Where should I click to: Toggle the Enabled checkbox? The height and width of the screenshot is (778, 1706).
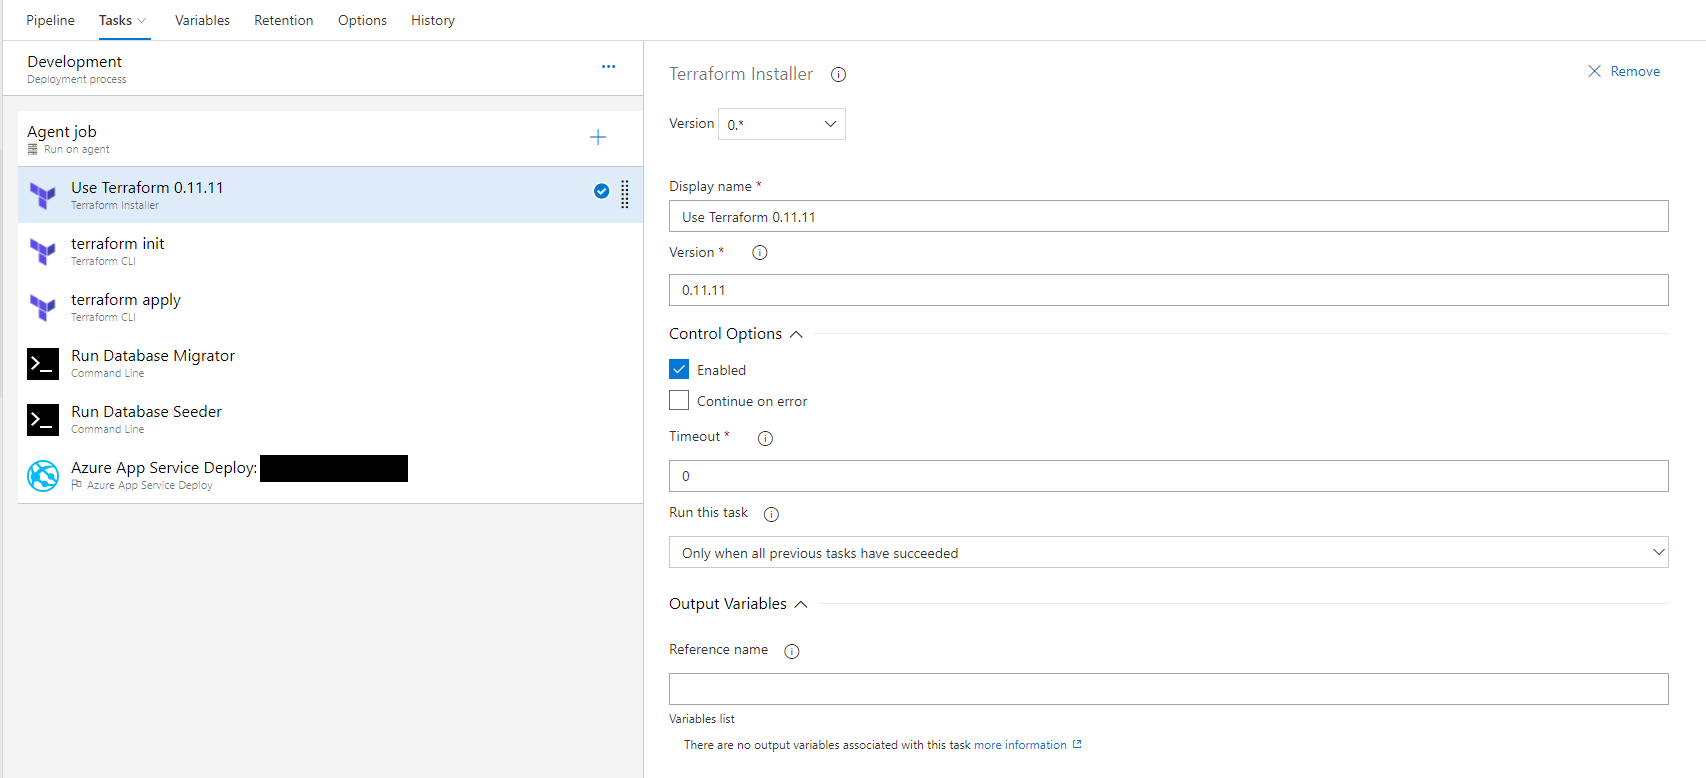tap(679, 369)
